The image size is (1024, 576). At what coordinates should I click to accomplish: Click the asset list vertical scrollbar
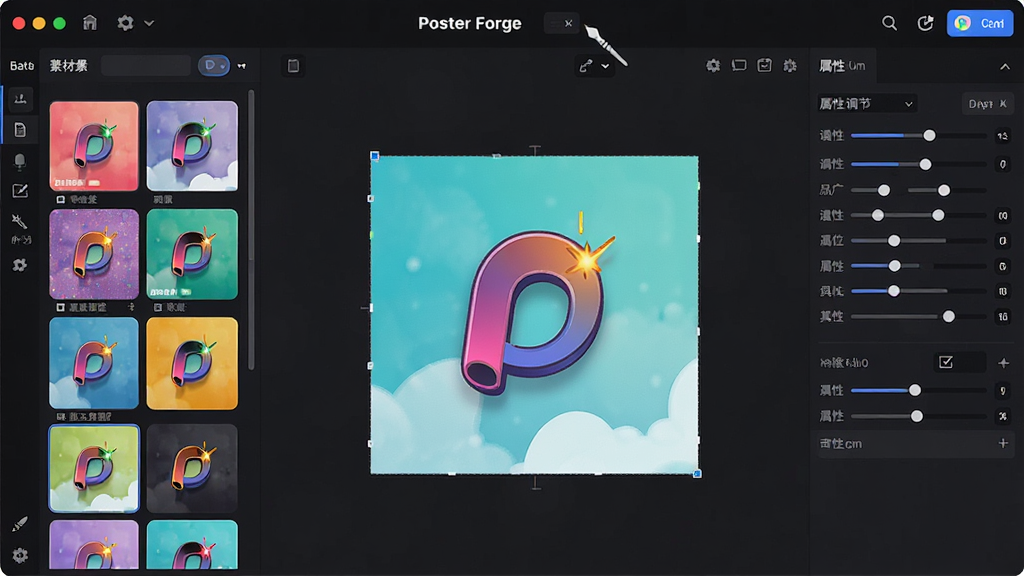[251, 230]
